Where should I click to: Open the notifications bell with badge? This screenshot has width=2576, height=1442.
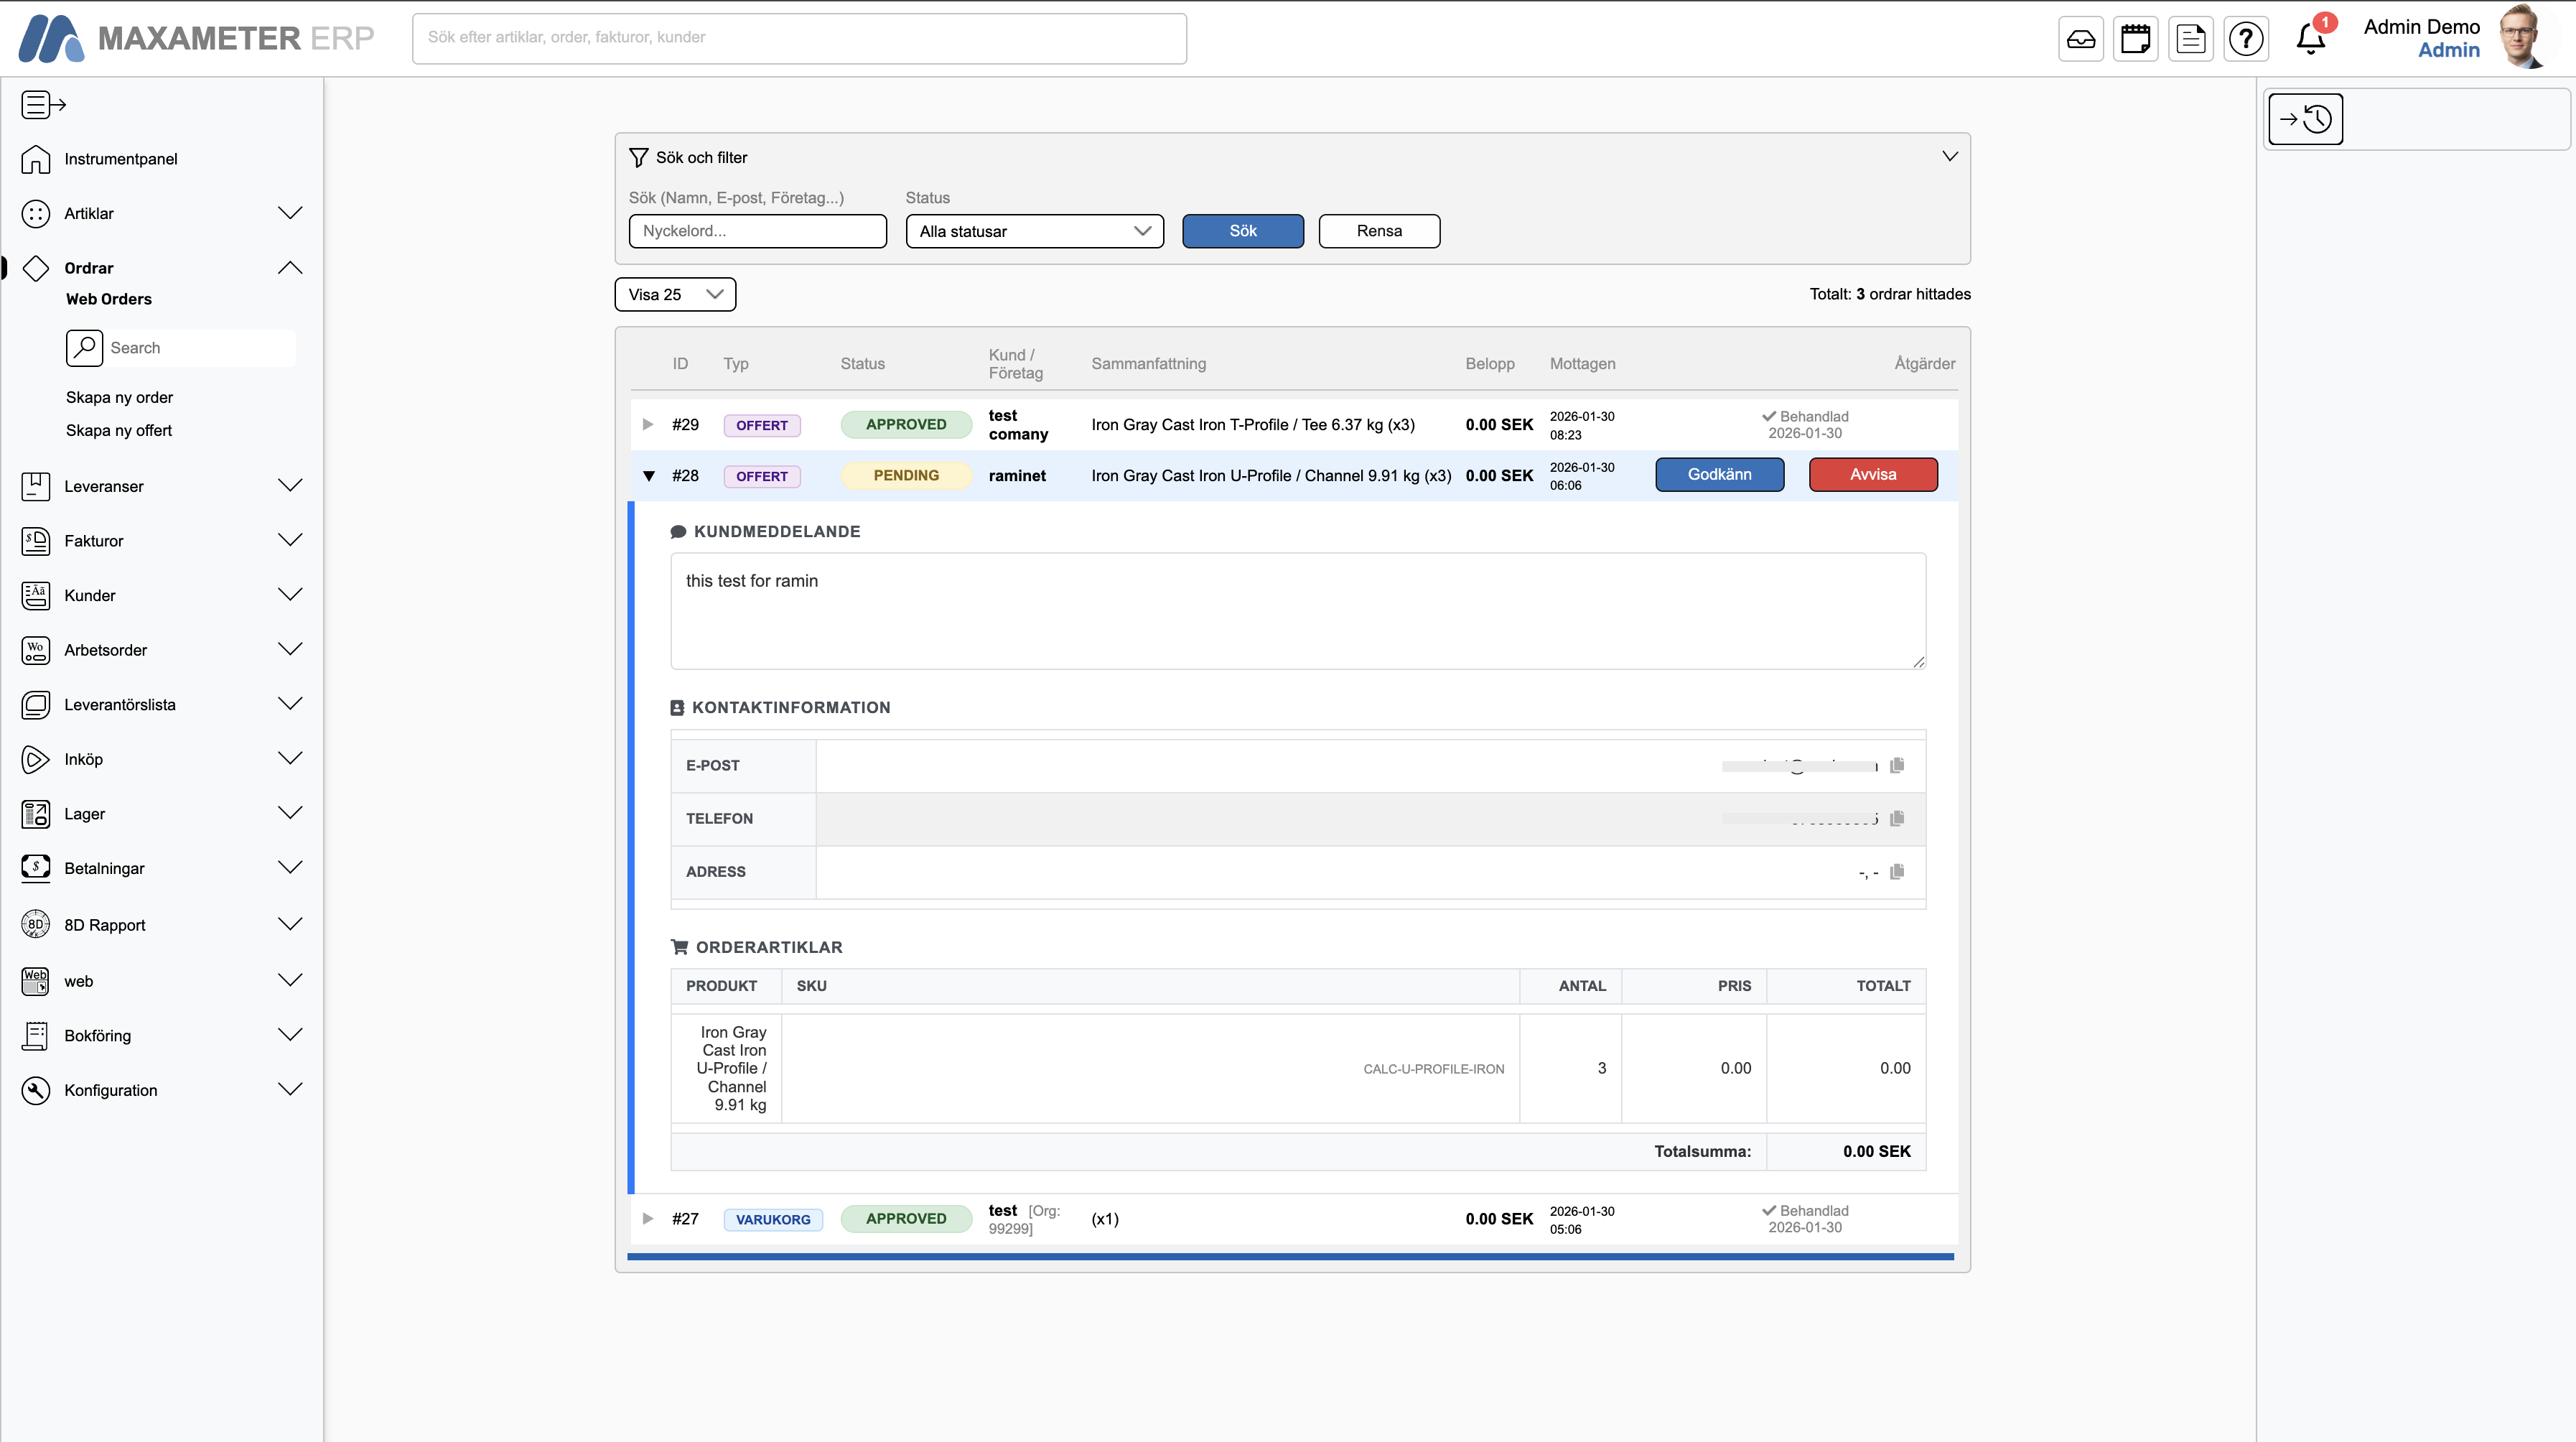pos(2311,38)
